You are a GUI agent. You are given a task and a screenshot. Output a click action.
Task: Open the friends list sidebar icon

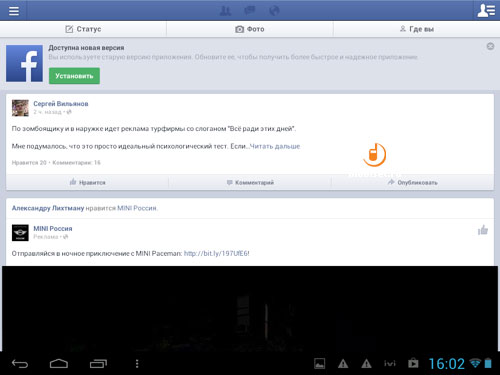[486, 10]
